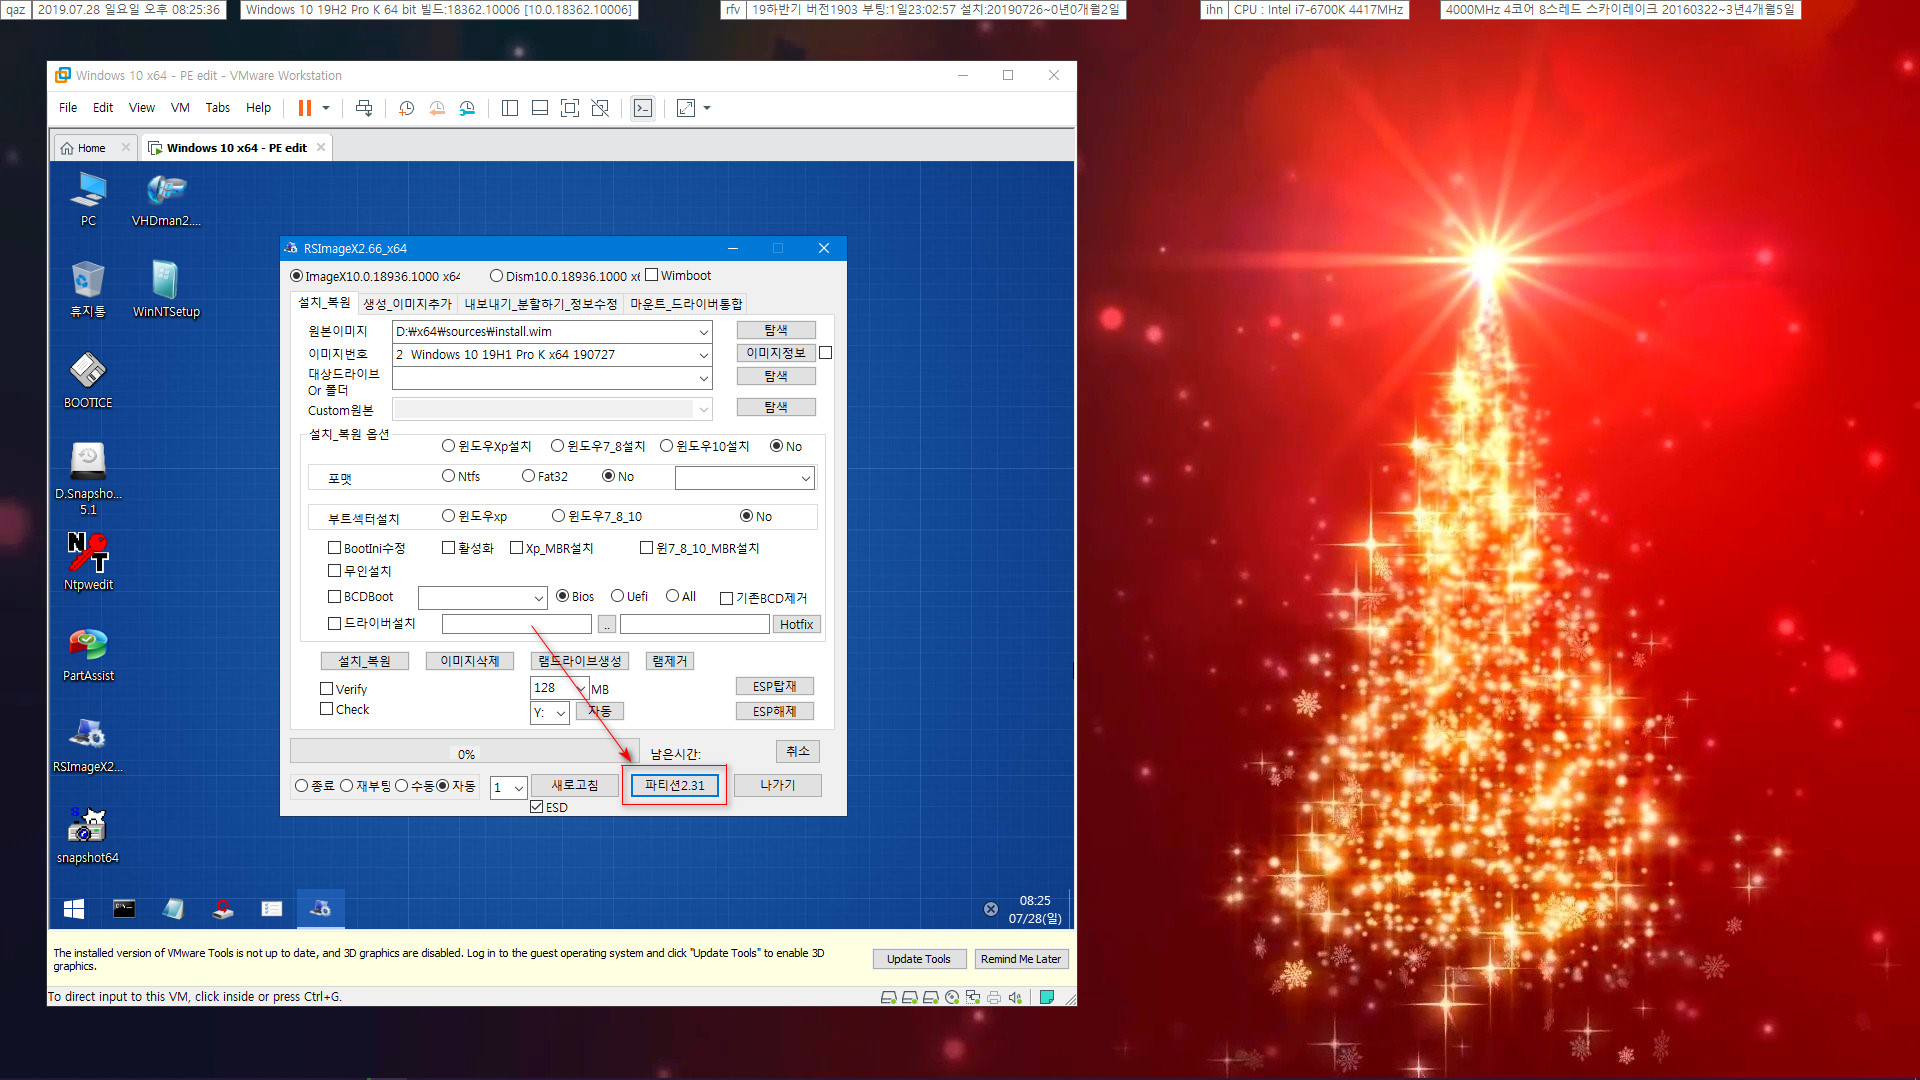Launch RSImageX2 desktop icon
This screenshot has width=1920, height=1080.
click(x=88, y=744)
